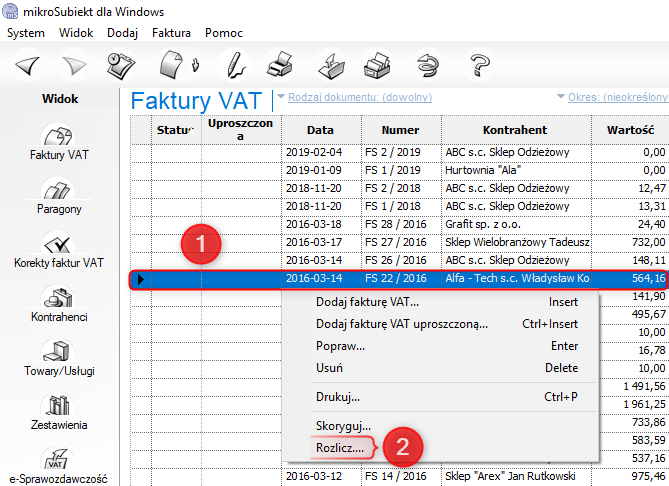This screenshot has height=486, width=669.
Task: Choose Dodaj fakturę VAT... from context menu
Action: point(440,302)
